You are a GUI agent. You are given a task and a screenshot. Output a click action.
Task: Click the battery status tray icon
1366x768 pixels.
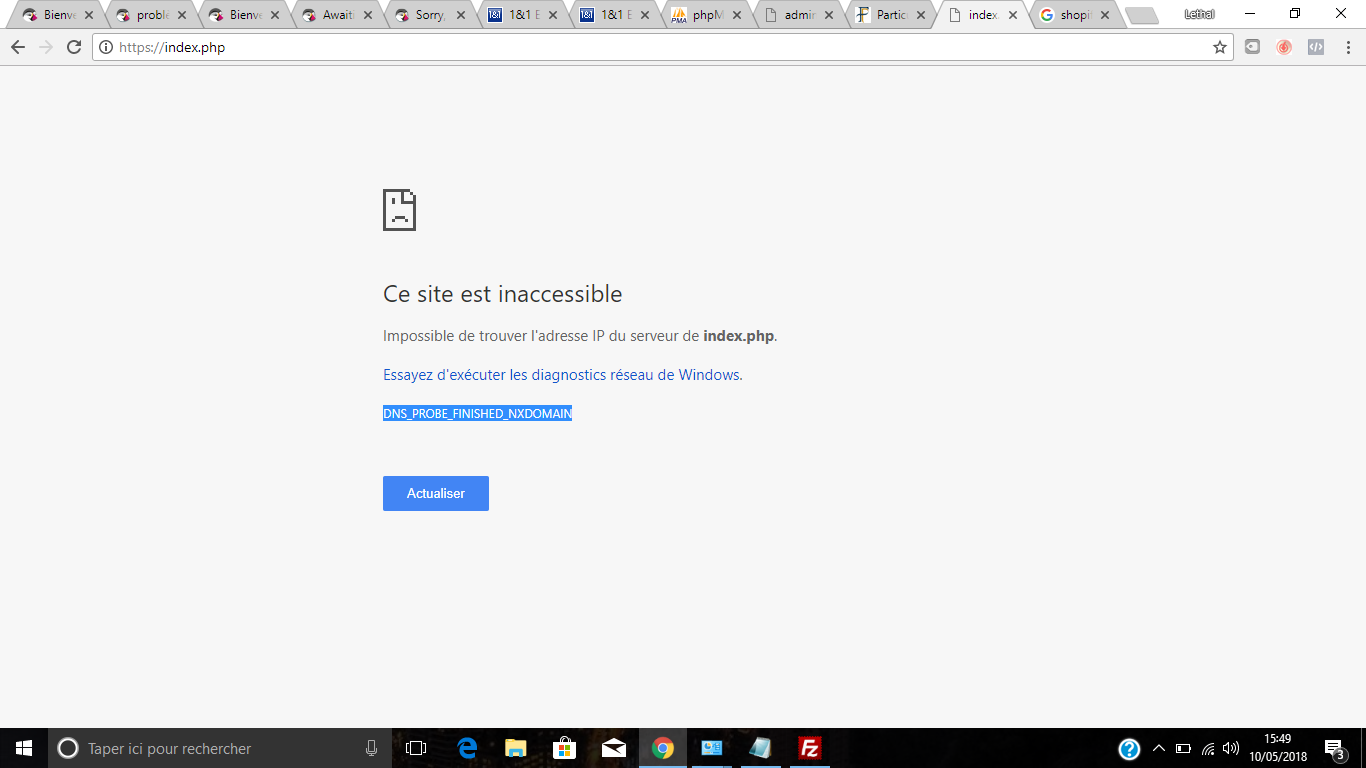tap(1183, 748)
